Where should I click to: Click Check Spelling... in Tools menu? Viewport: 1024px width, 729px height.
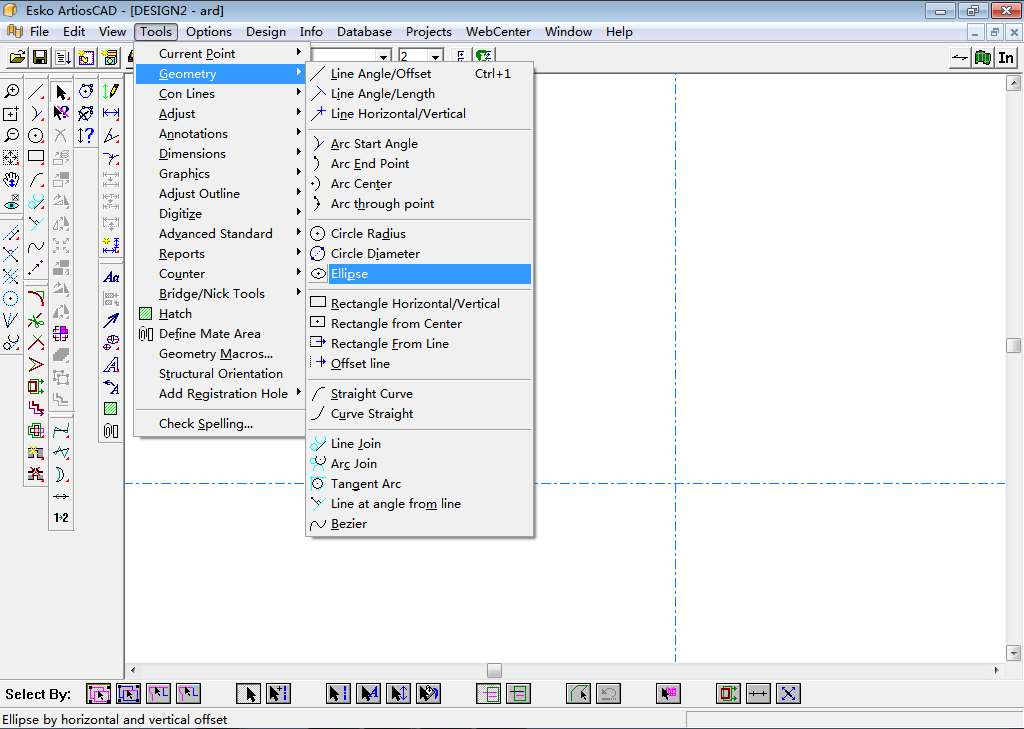click(x=205, y=424)
